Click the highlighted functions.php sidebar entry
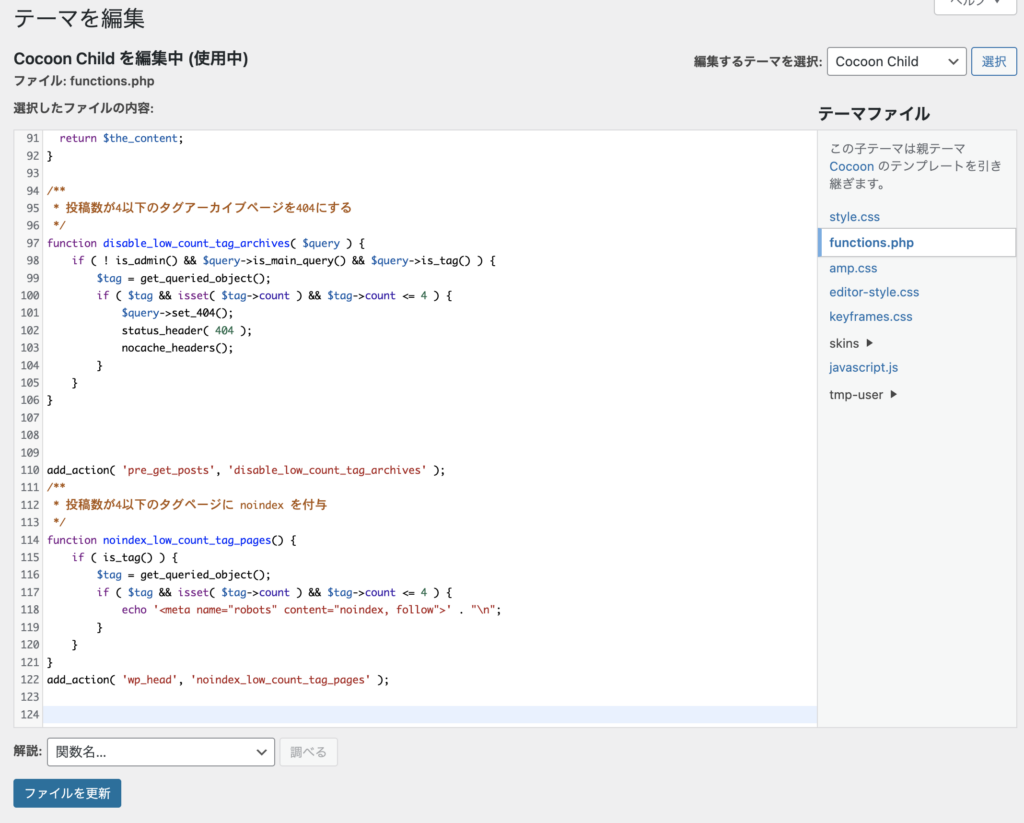 tap(872, 242)
